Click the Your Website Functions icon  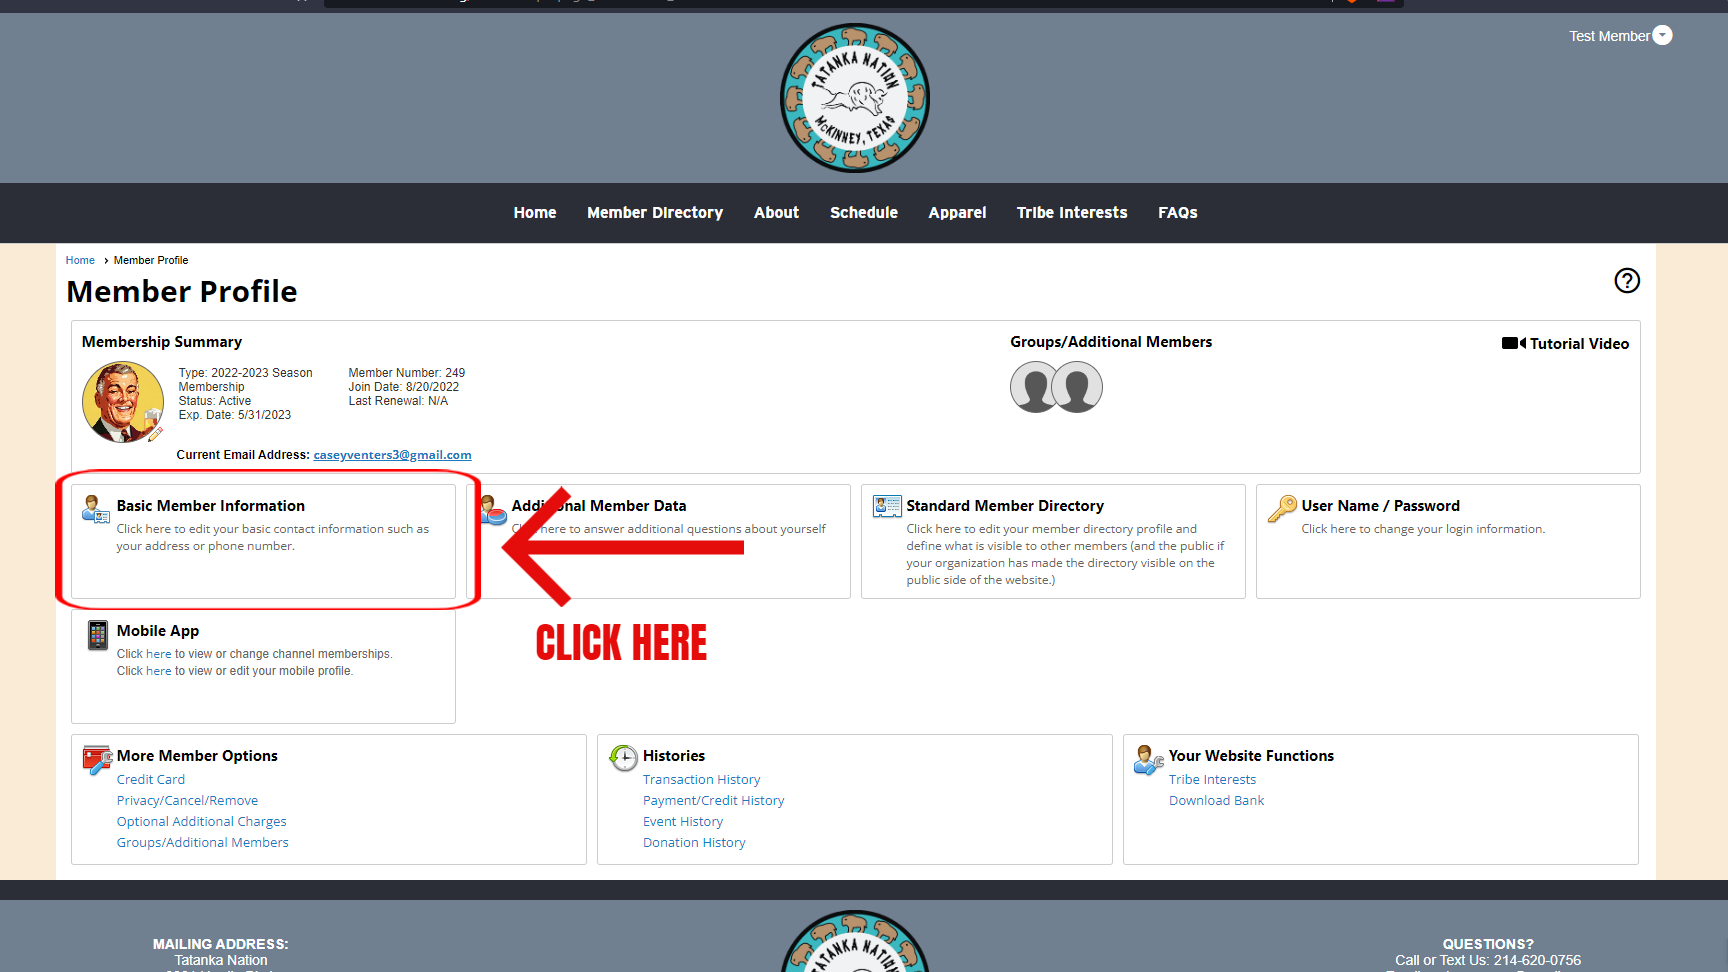click(1148, 760)
